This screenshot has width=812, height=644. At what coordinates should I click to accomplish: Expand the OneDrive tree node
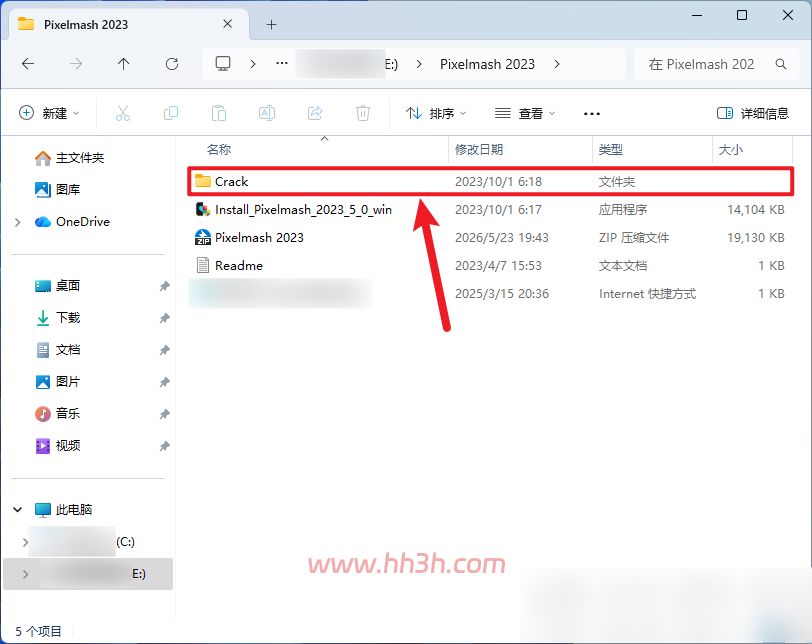[18, 222]
